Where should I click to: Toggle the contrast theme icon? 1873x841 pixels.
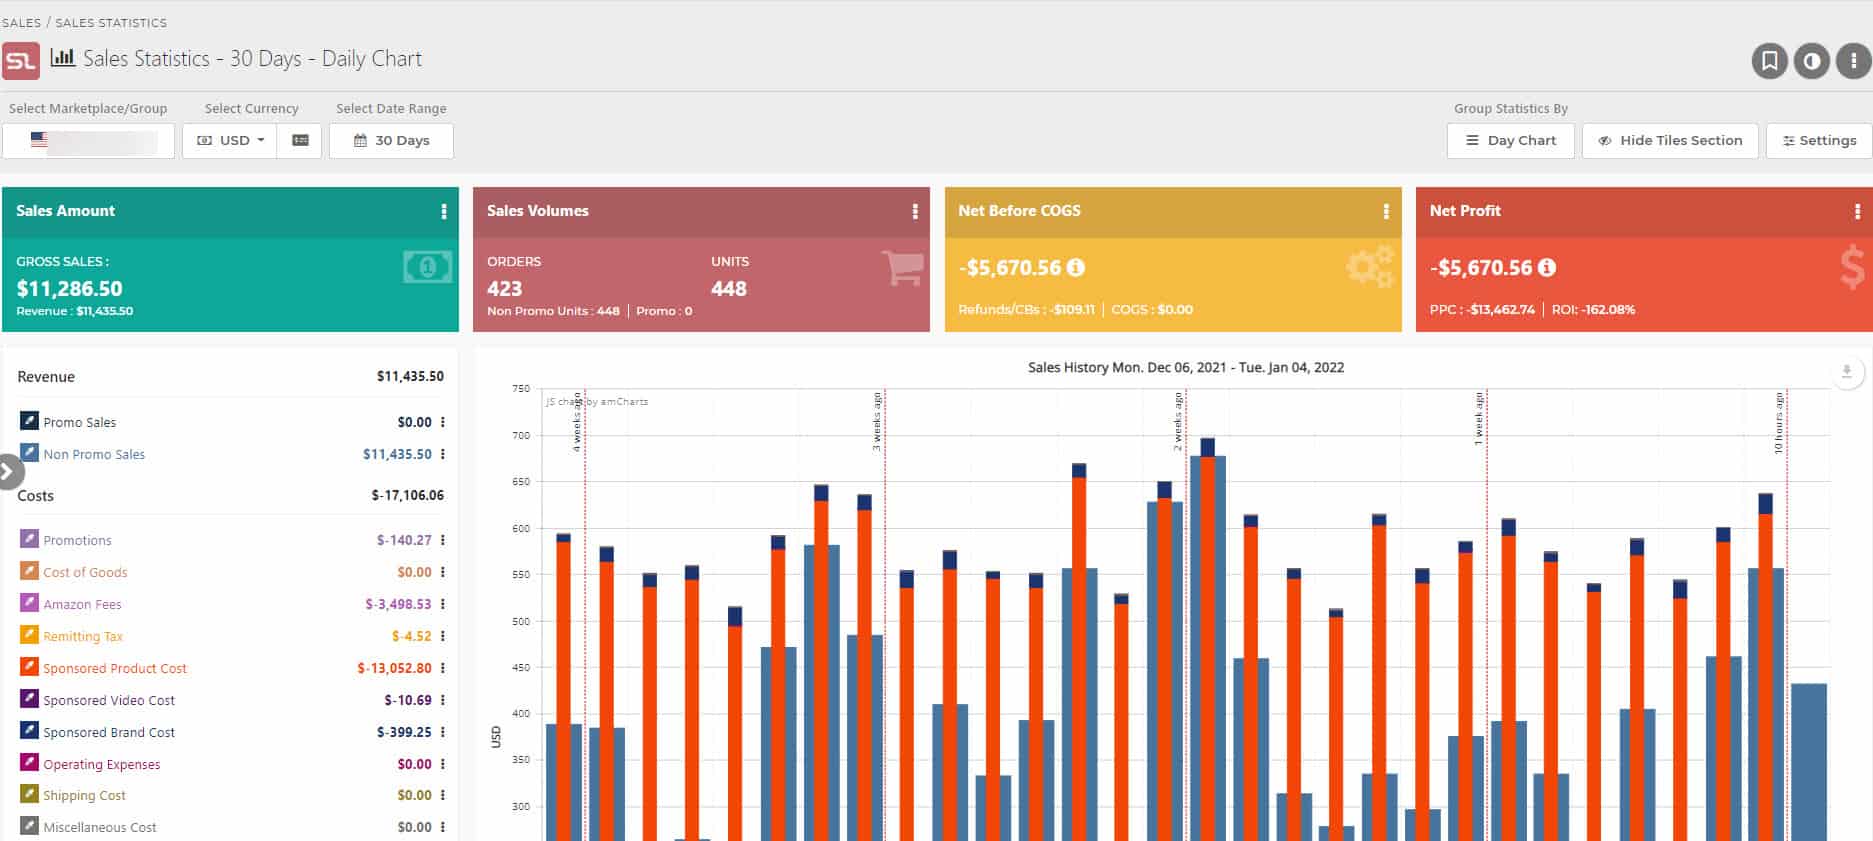(x=1811, y=61)
